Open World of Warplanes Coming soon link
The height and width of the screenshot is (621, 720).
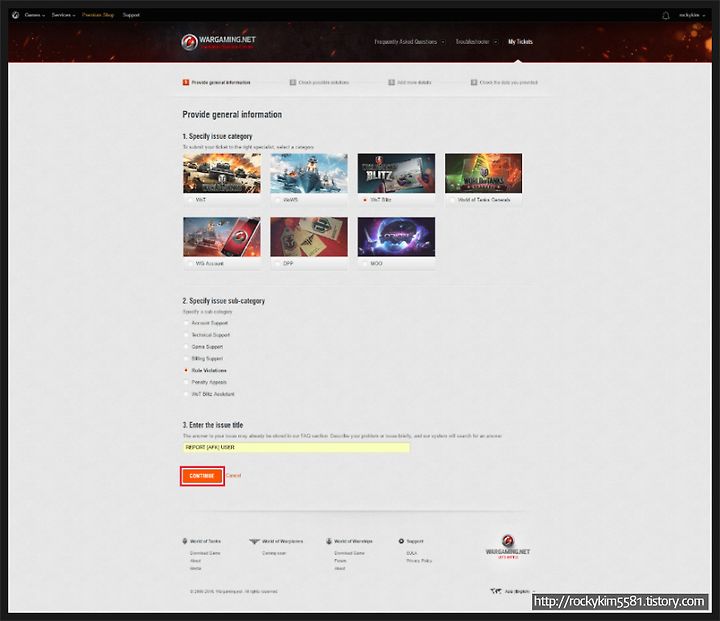[x=274, y=553]
